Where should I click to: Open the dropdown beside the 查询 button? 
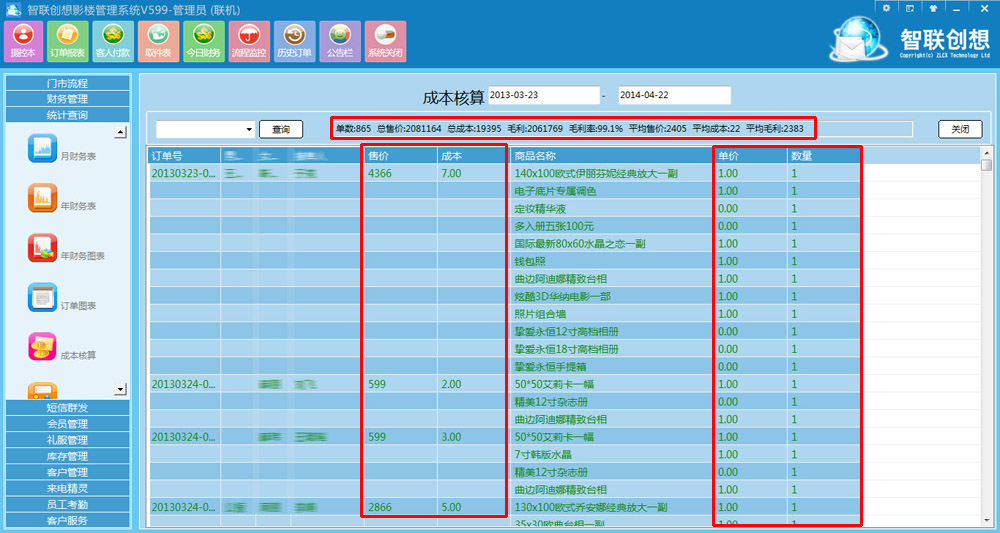(x=249, y=130)
